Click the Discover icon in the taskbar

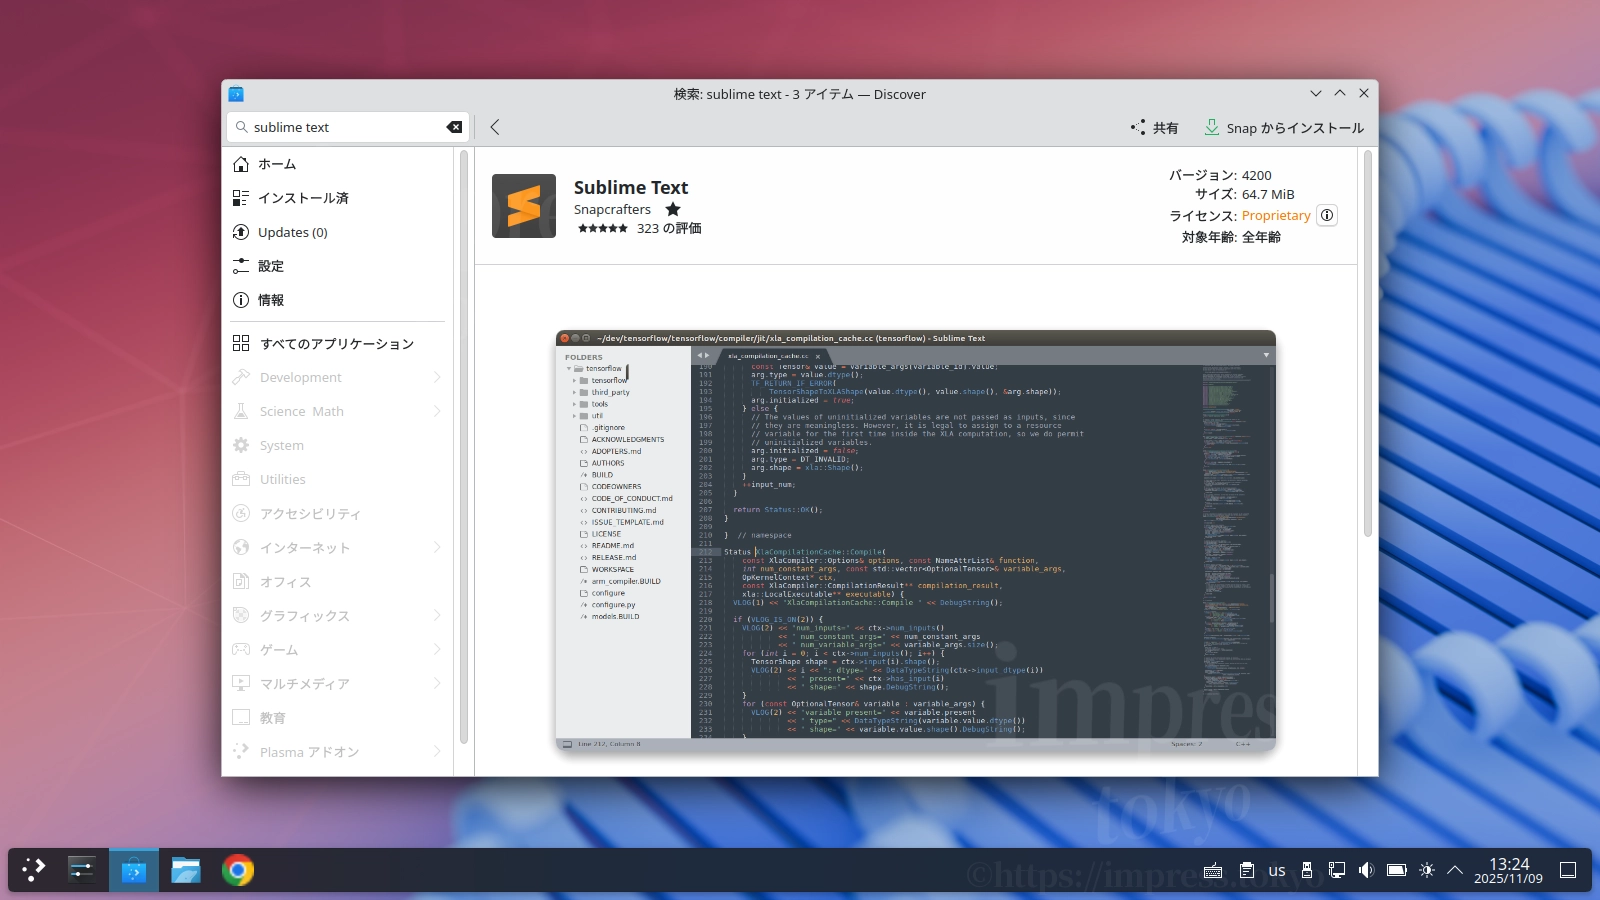pyautogui.click(x=134, y=870)
